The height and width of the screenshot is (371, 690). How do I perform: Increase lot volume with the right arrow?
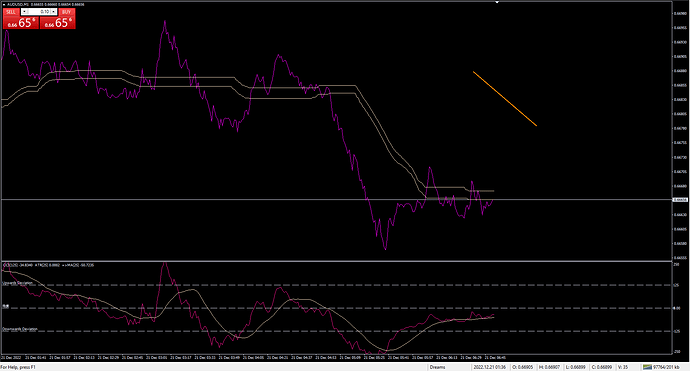click(x=54, y=12)
